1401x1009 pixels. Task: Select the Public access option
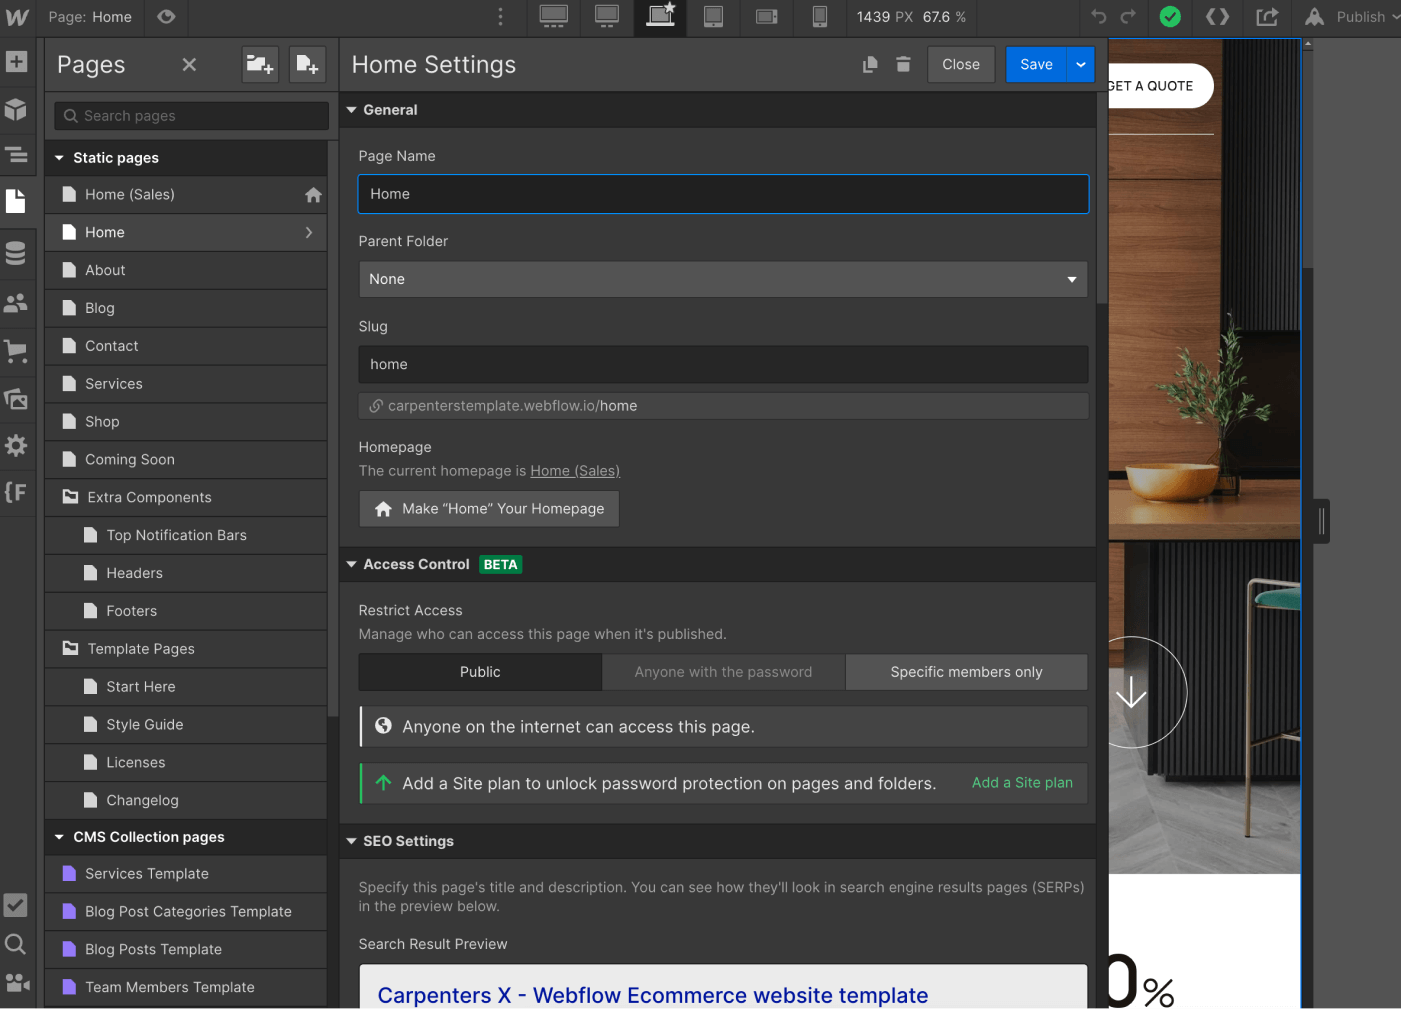coord(479,671)
